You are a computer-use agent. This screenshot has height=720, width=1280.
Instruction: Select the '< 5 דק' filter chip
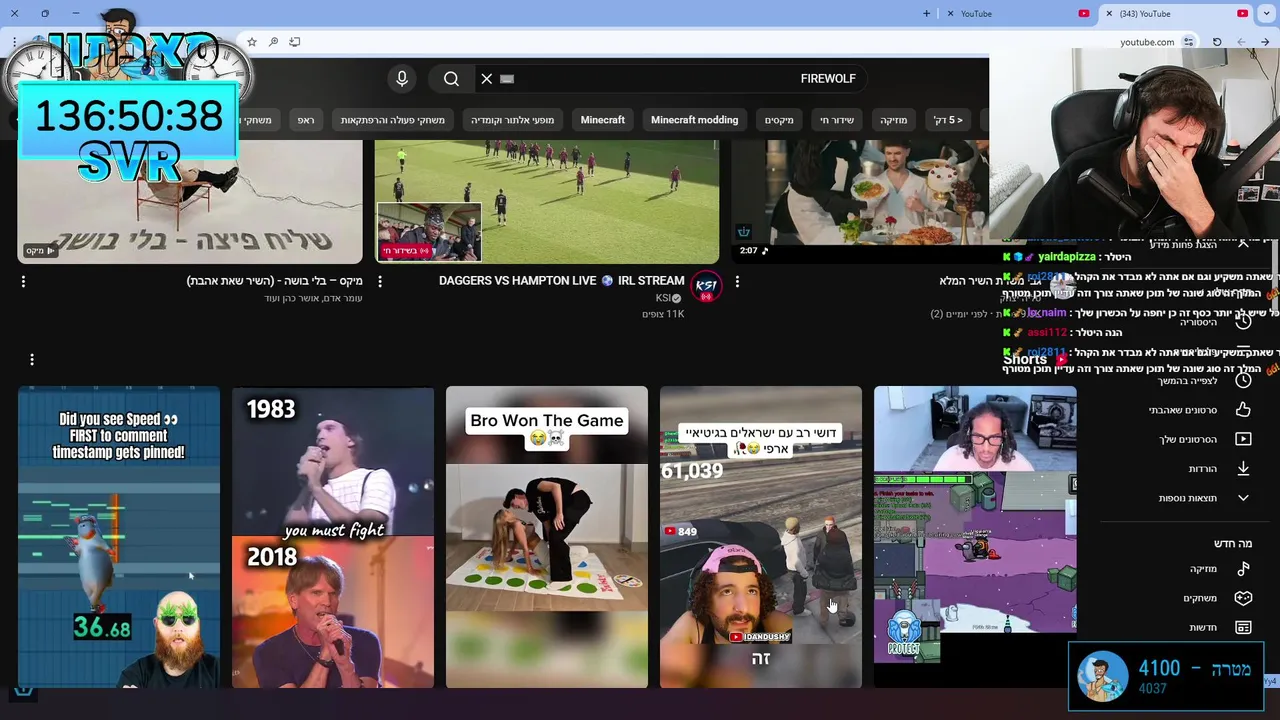pyautogui.click(x=948, y=120)
